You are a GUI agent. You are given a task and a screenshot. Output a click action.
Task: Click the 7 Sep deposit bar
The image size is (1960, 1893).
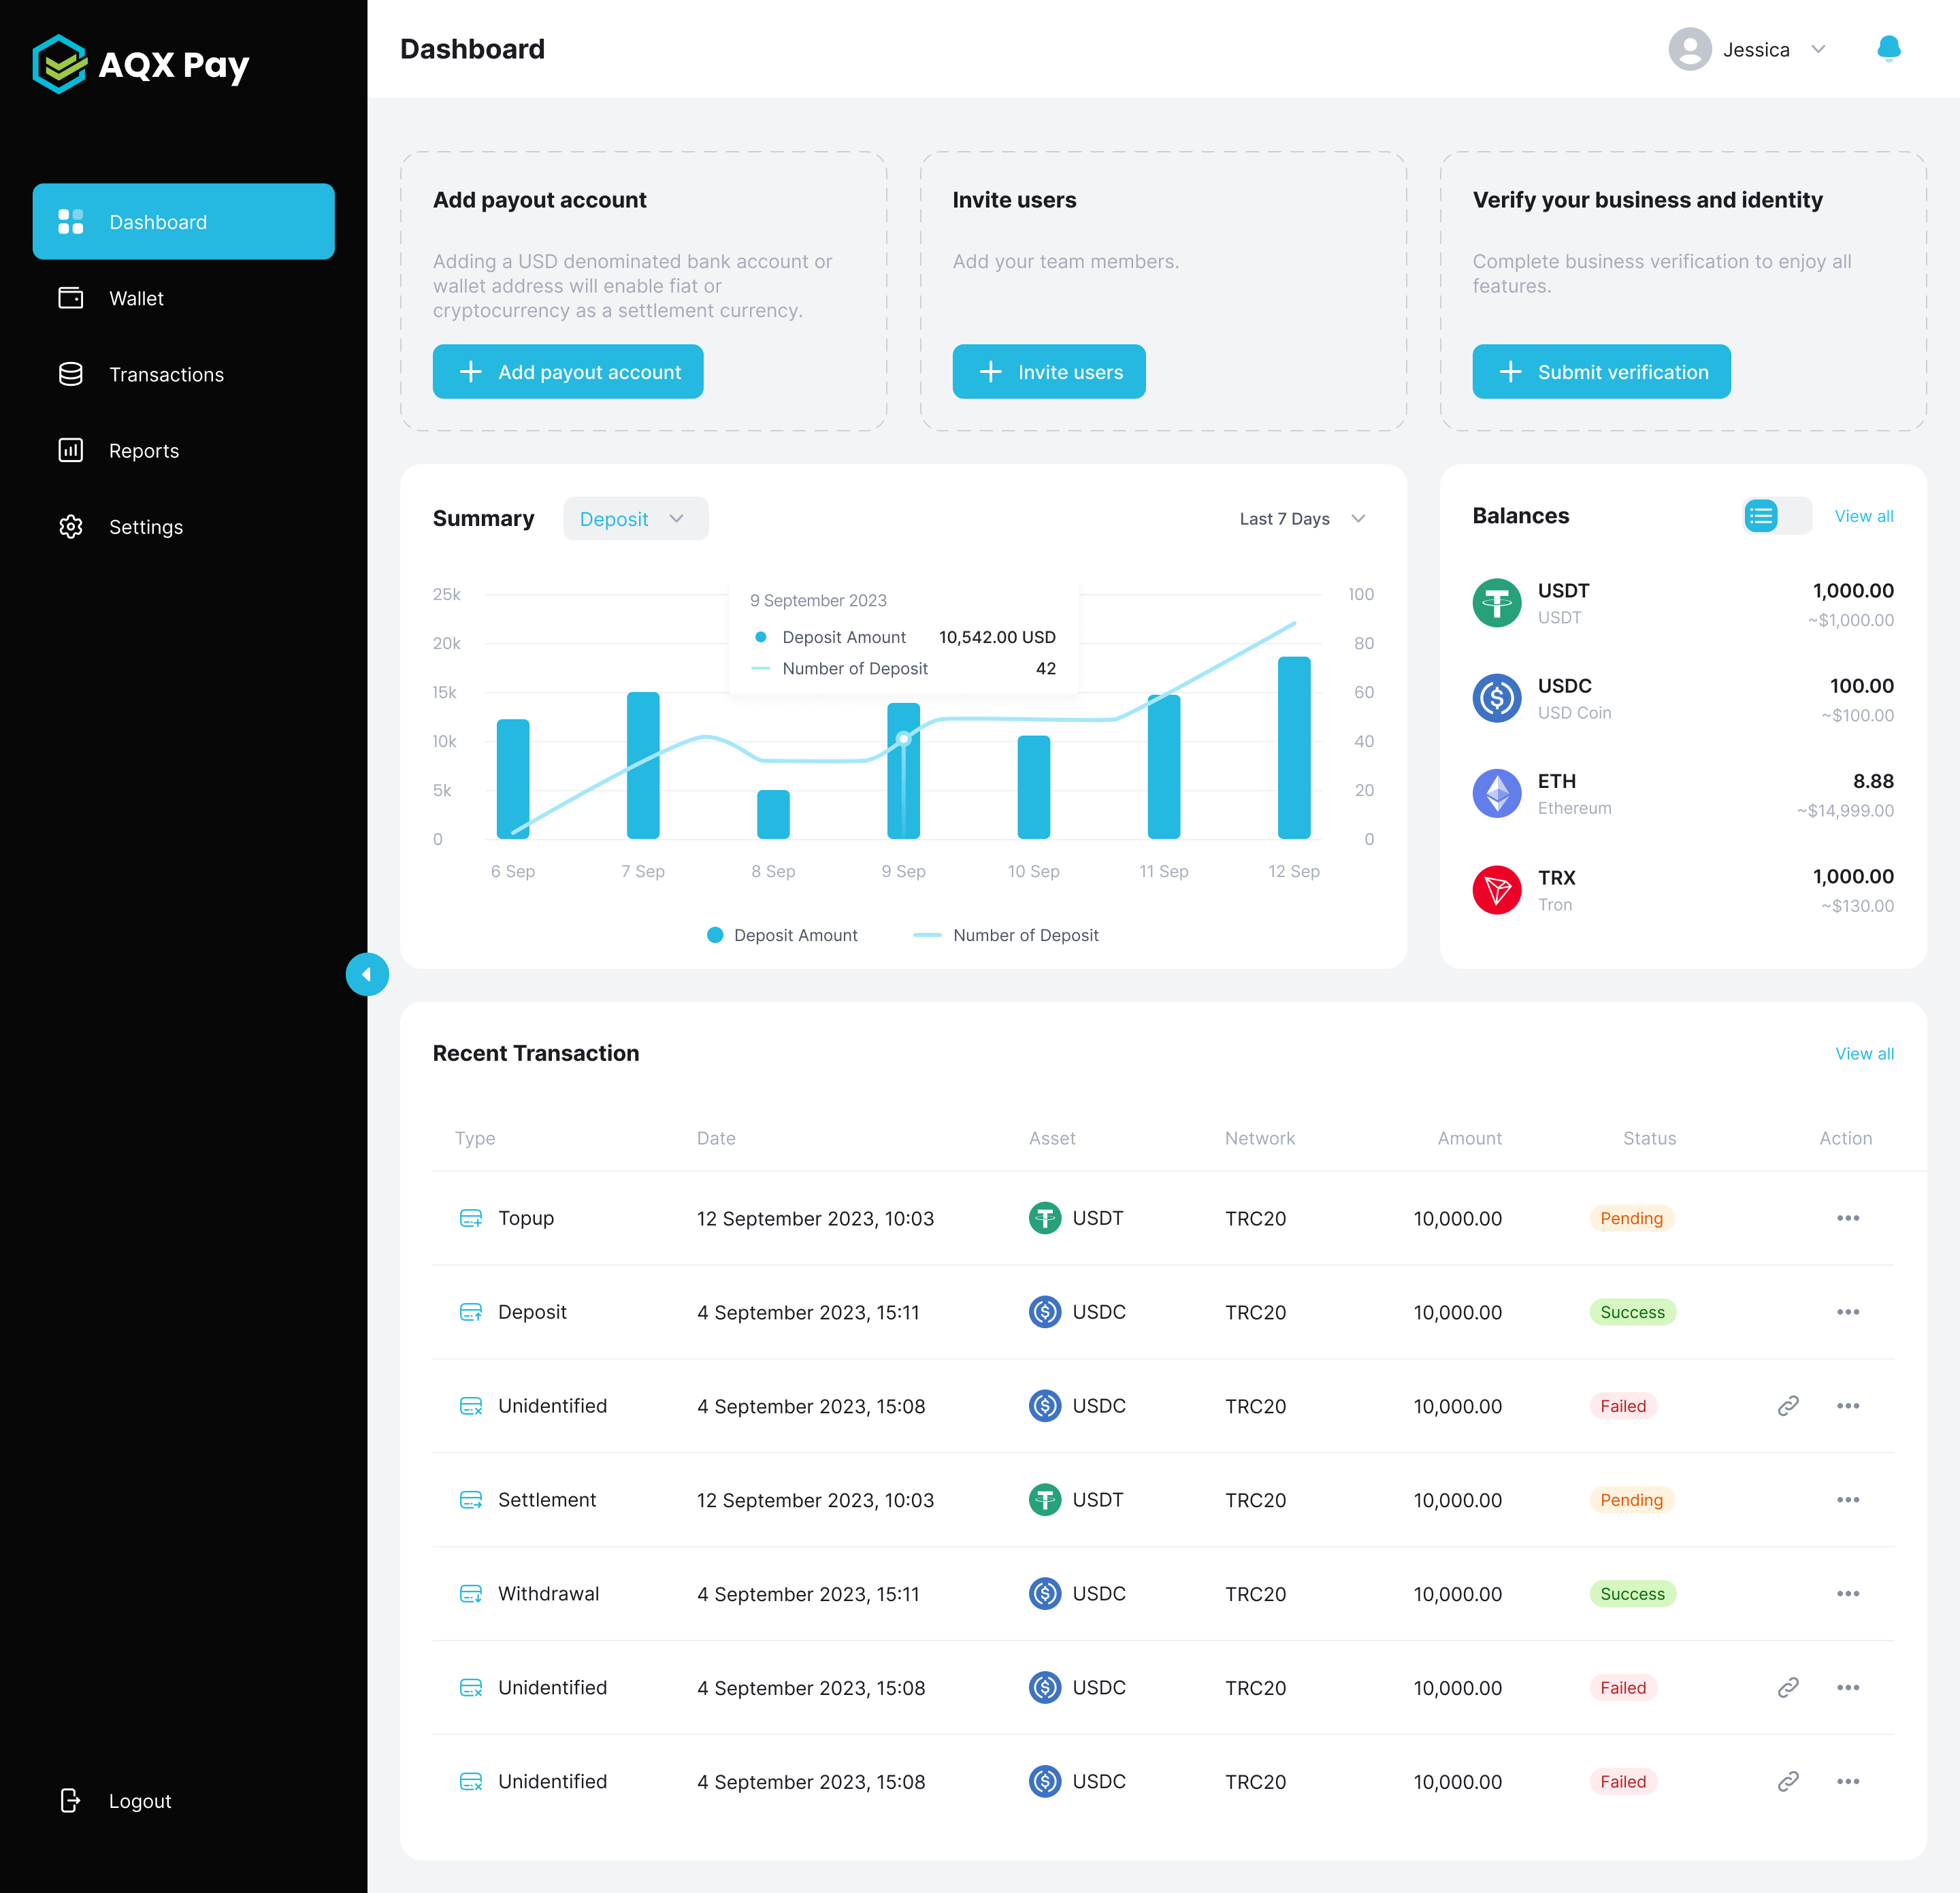click(x=643, y=765)
